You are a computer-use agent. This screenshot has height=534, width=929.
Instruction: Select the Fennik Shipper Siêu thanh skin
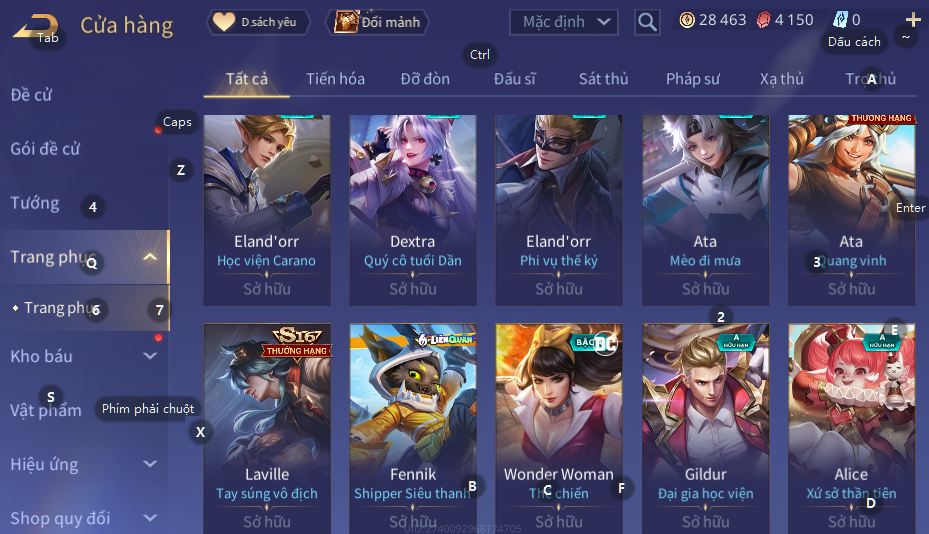point(413,429)
